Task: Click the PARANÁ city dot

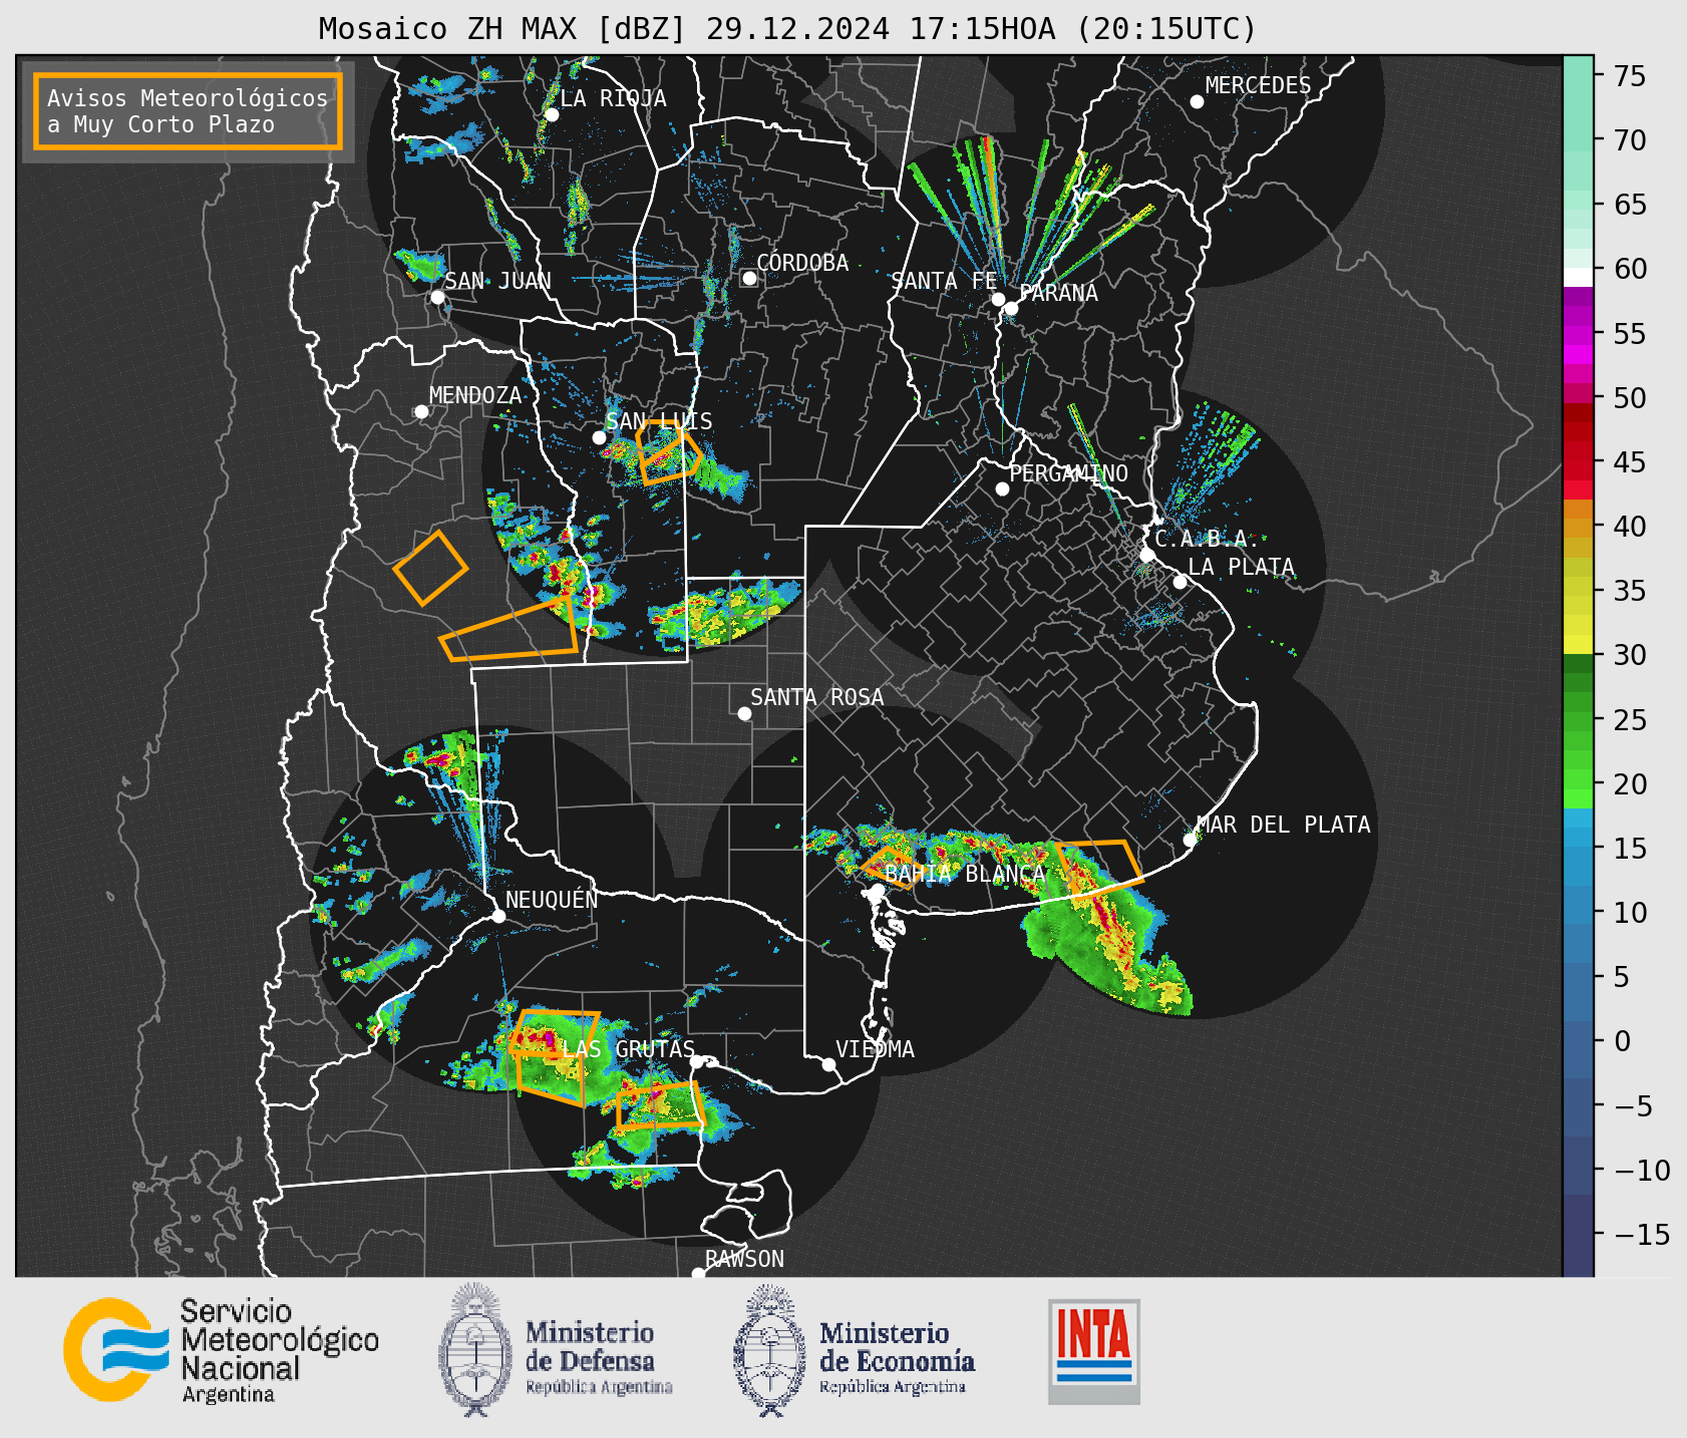Action: click(1011, 308)
